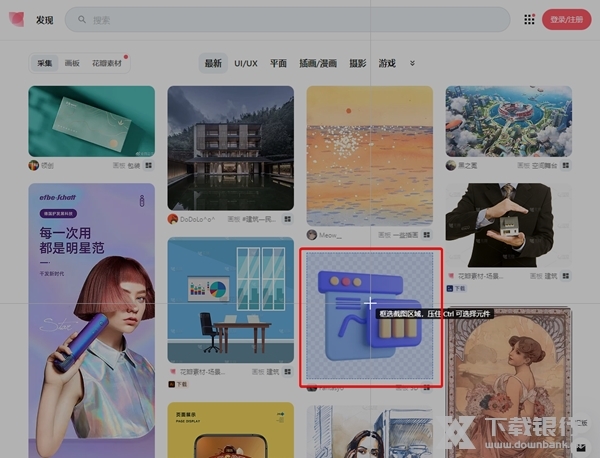
Task: Open the Meow__ username link
Action: (330, 235)
